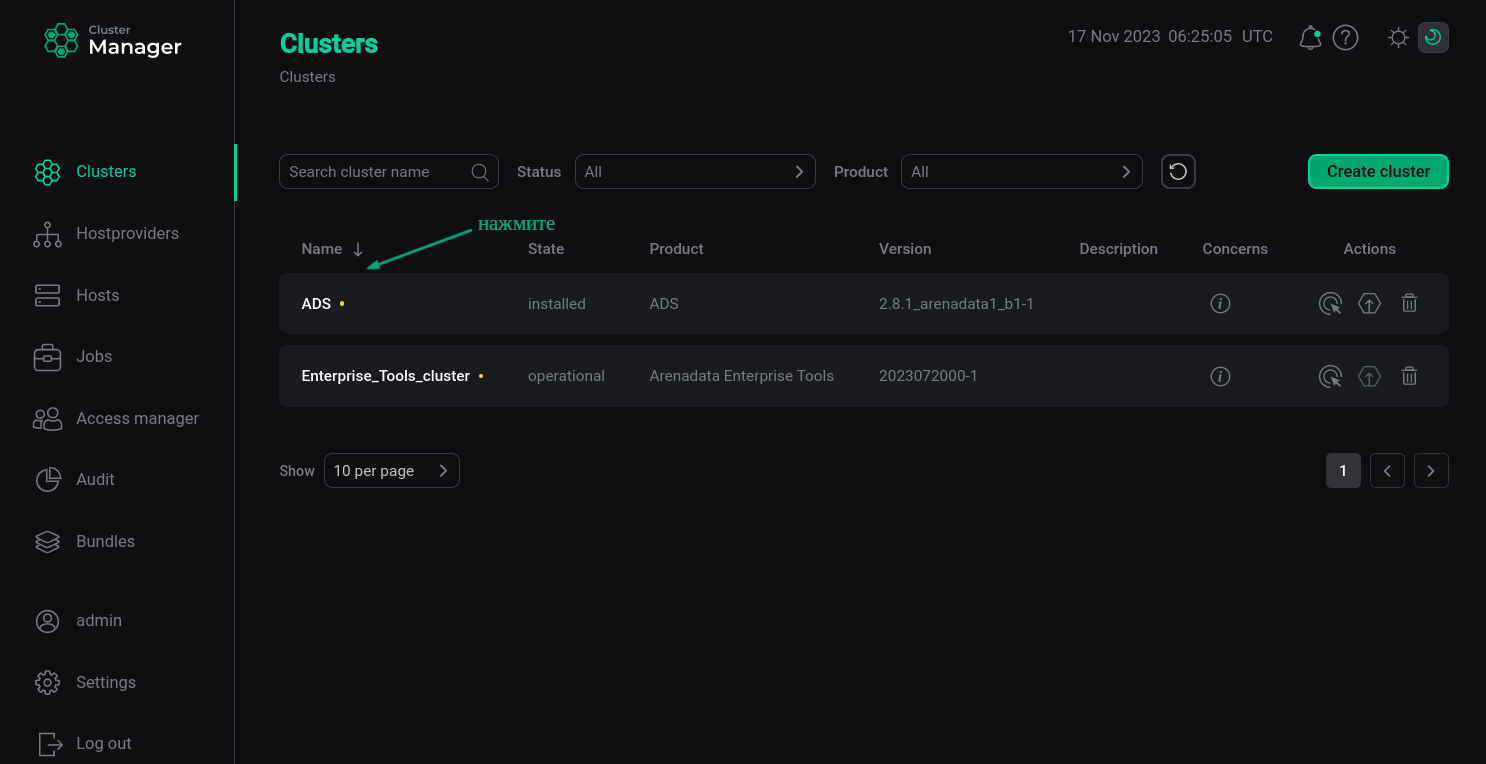Click the Version column header

pos(905,249)
